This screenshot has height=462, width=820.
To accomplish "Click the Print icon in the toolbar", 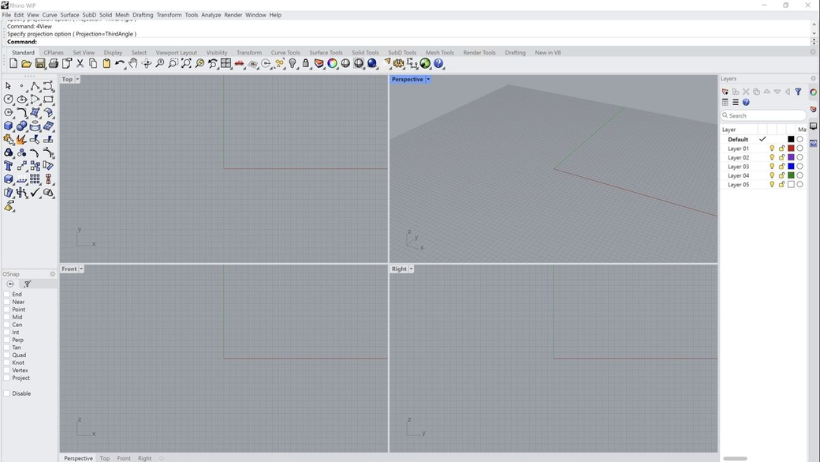I will coord(53,63).
